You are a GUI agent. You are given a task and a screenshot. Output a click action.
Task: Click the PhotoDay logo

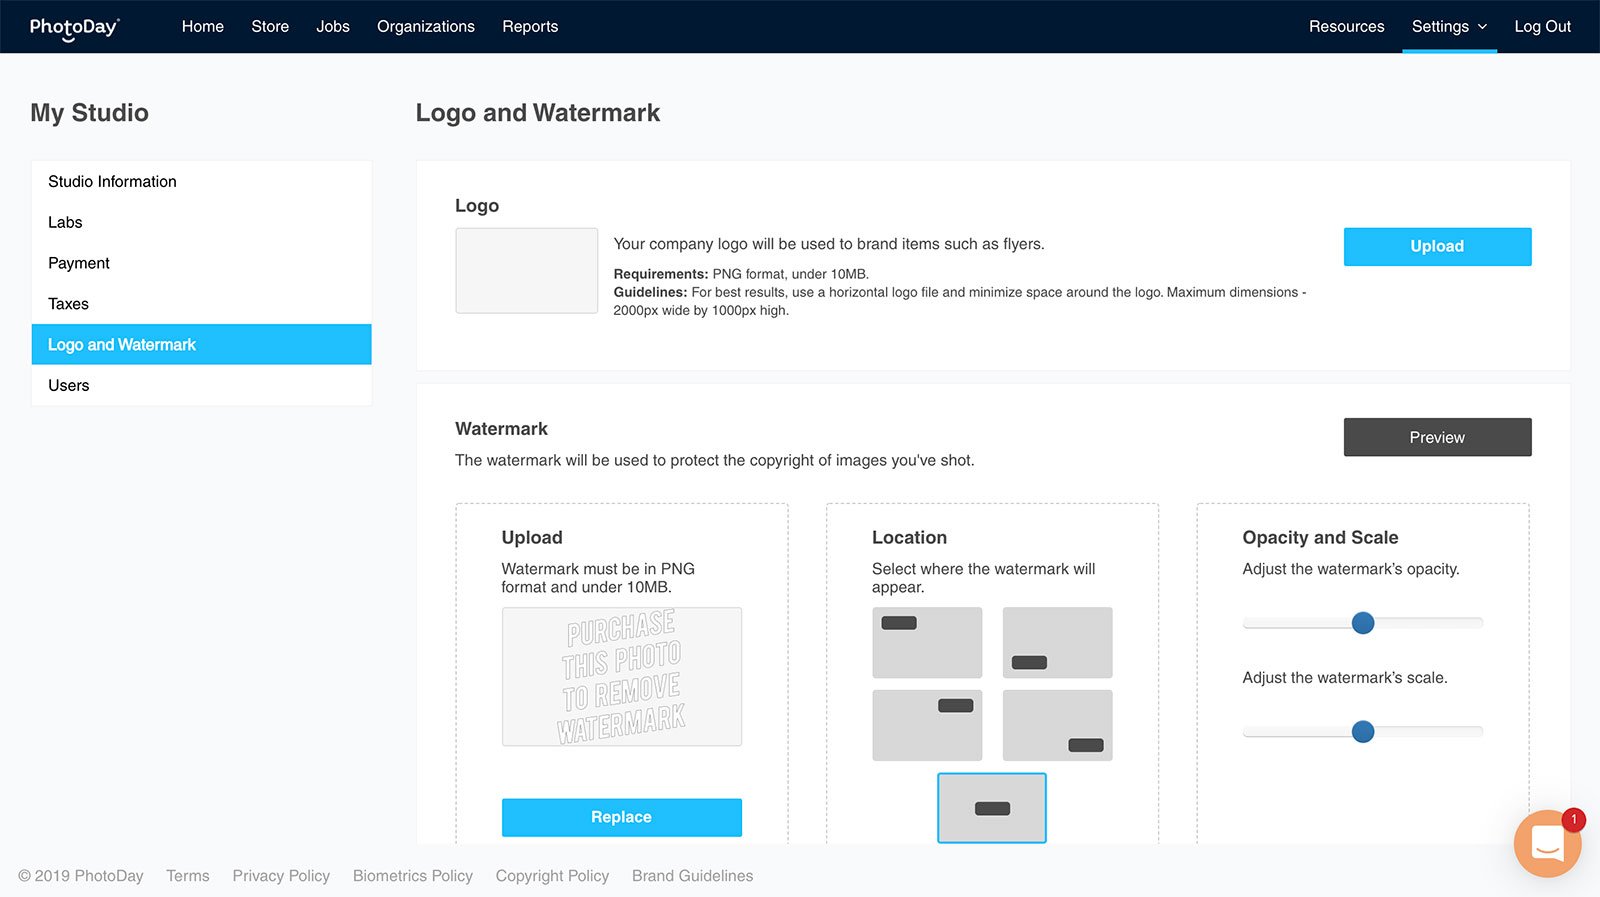click(75, 28)
